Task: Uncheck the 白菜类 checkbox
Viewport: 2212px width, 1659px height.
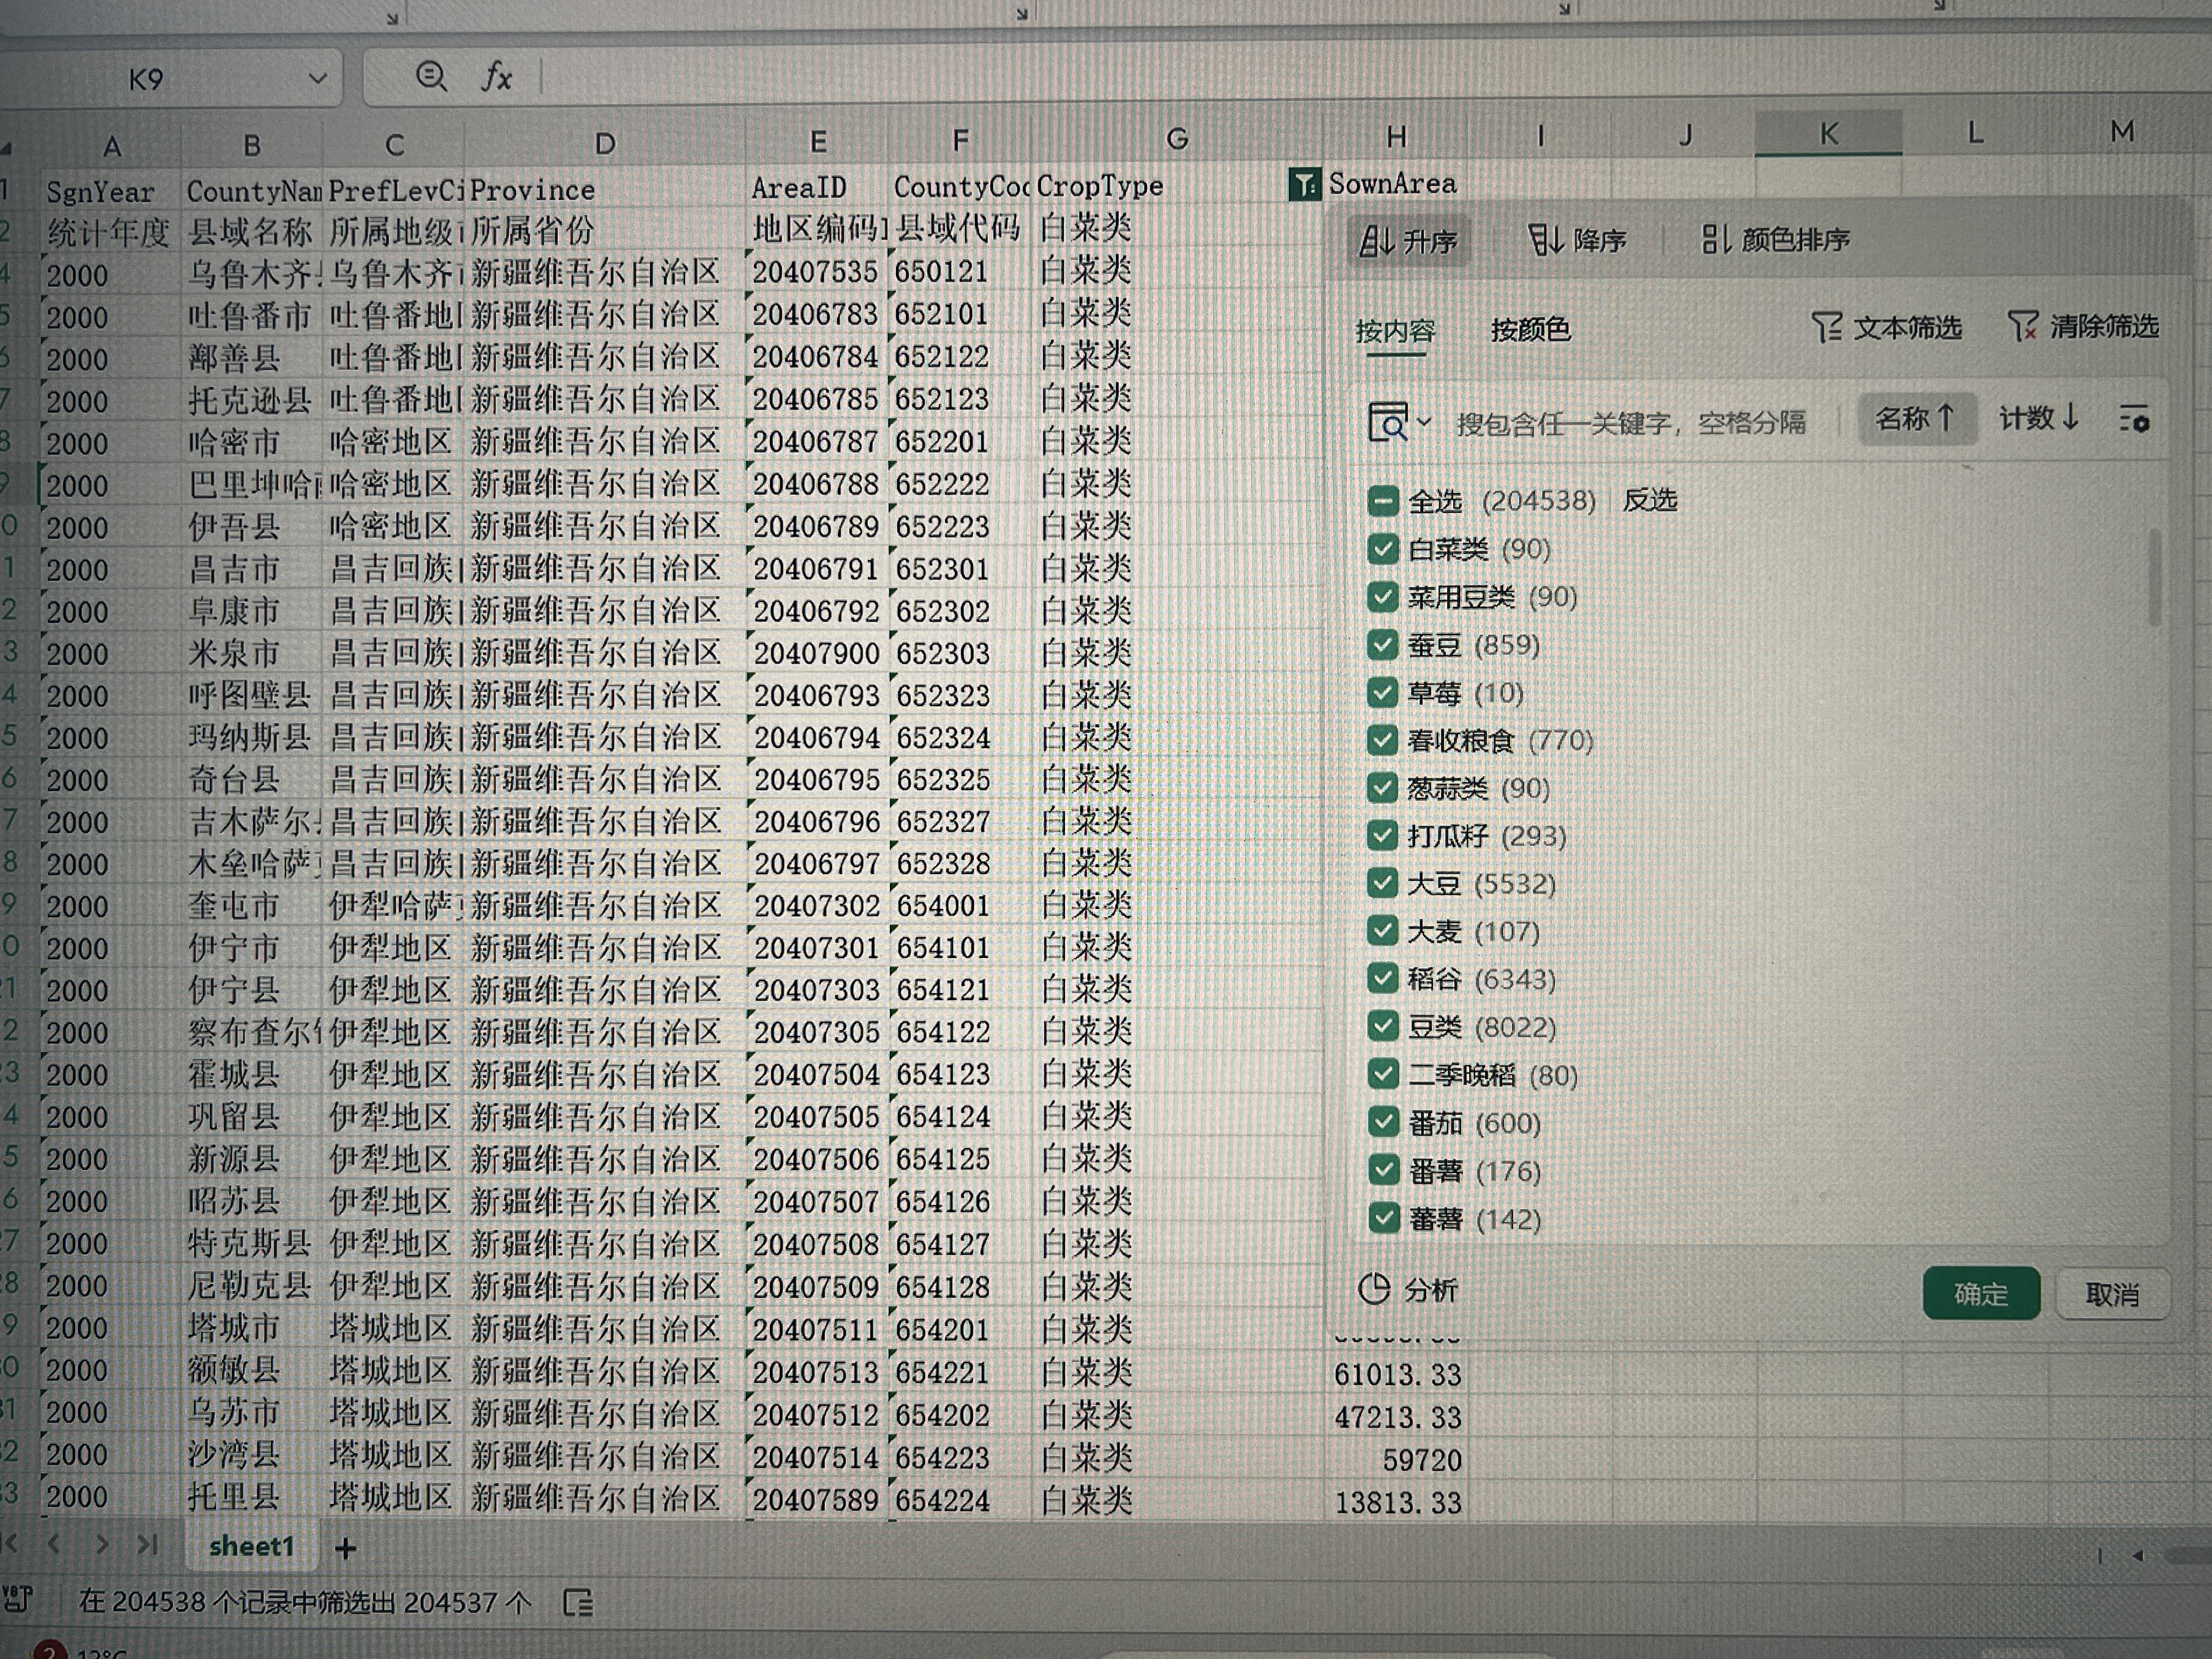Action: pyautogui.click(x=1382, y=548)
